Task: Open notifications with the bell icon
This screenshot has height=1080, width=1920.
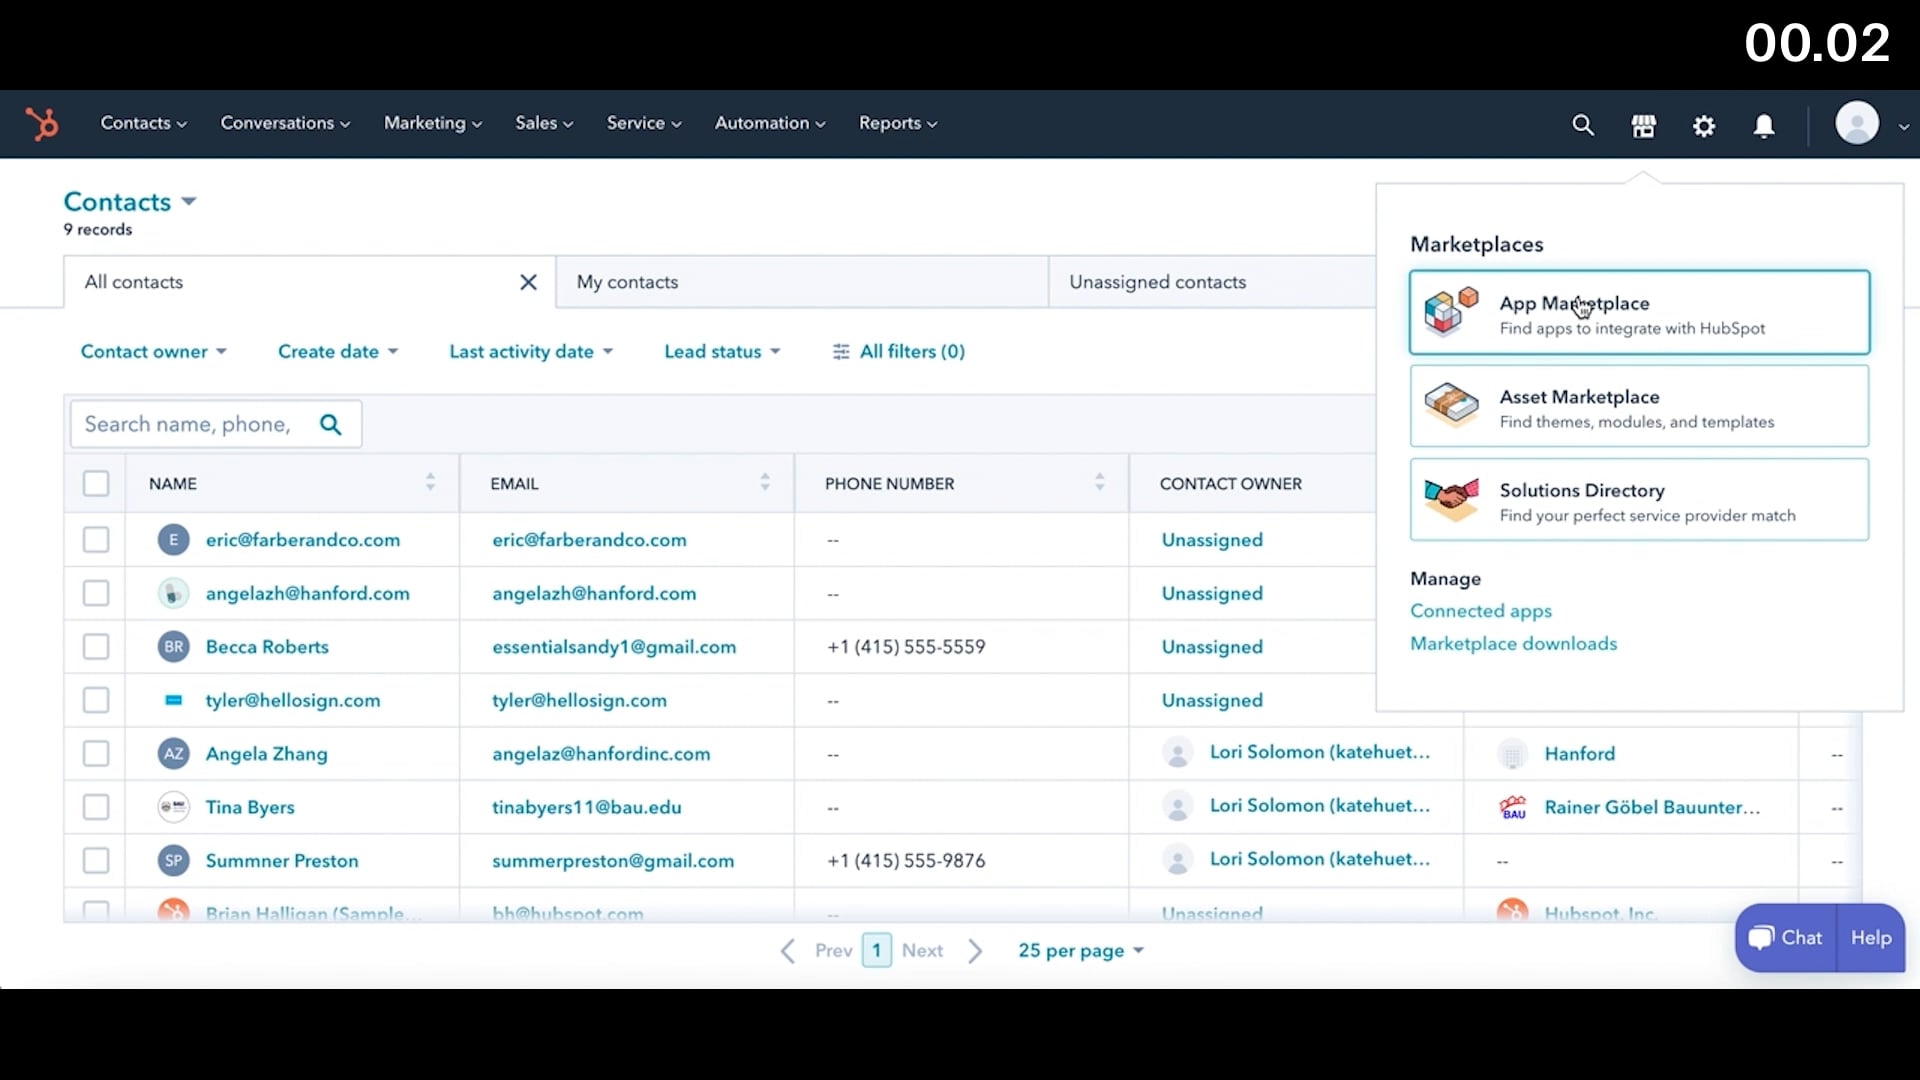Action: (1763, 126)
